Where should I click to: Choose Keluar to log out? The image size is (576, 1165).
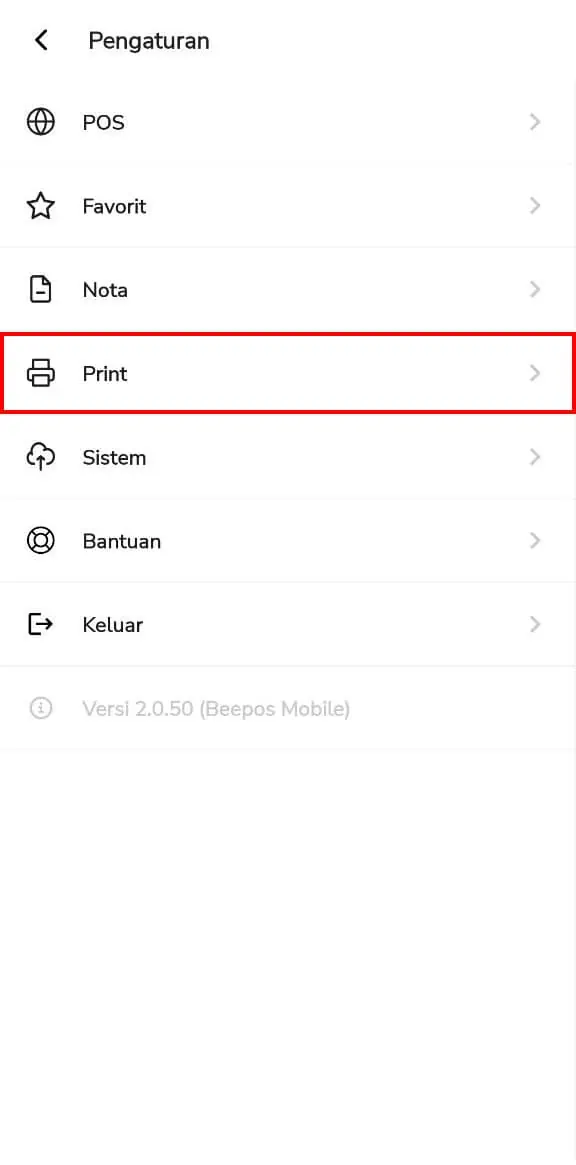click(288, 624)
